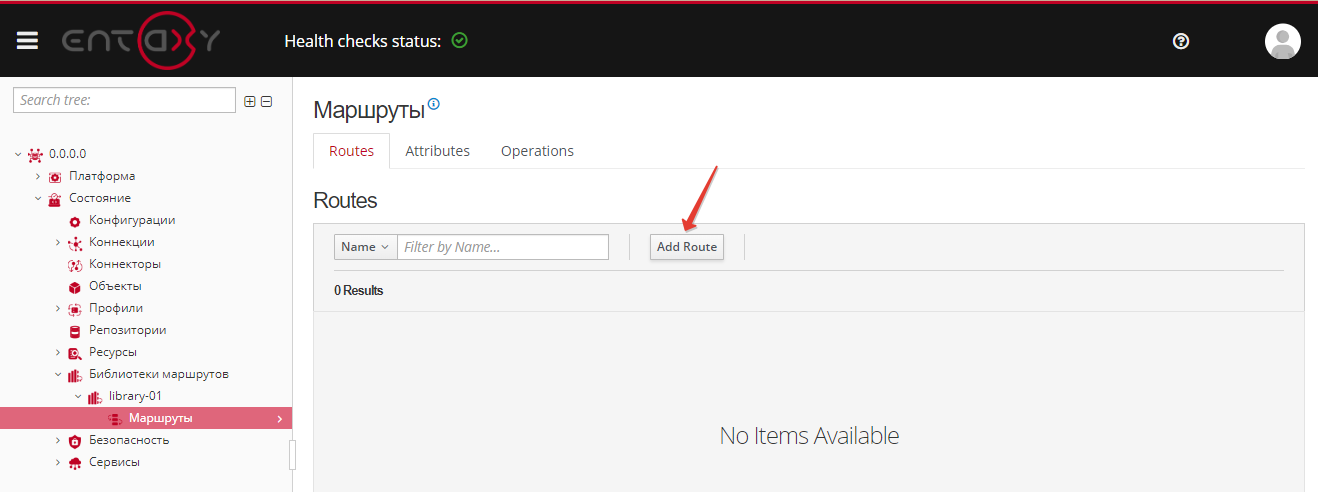Click the 0.0.0.0 node icon
The width and height of the screenshot is (1318, 492).
click(x=36, y=154)
